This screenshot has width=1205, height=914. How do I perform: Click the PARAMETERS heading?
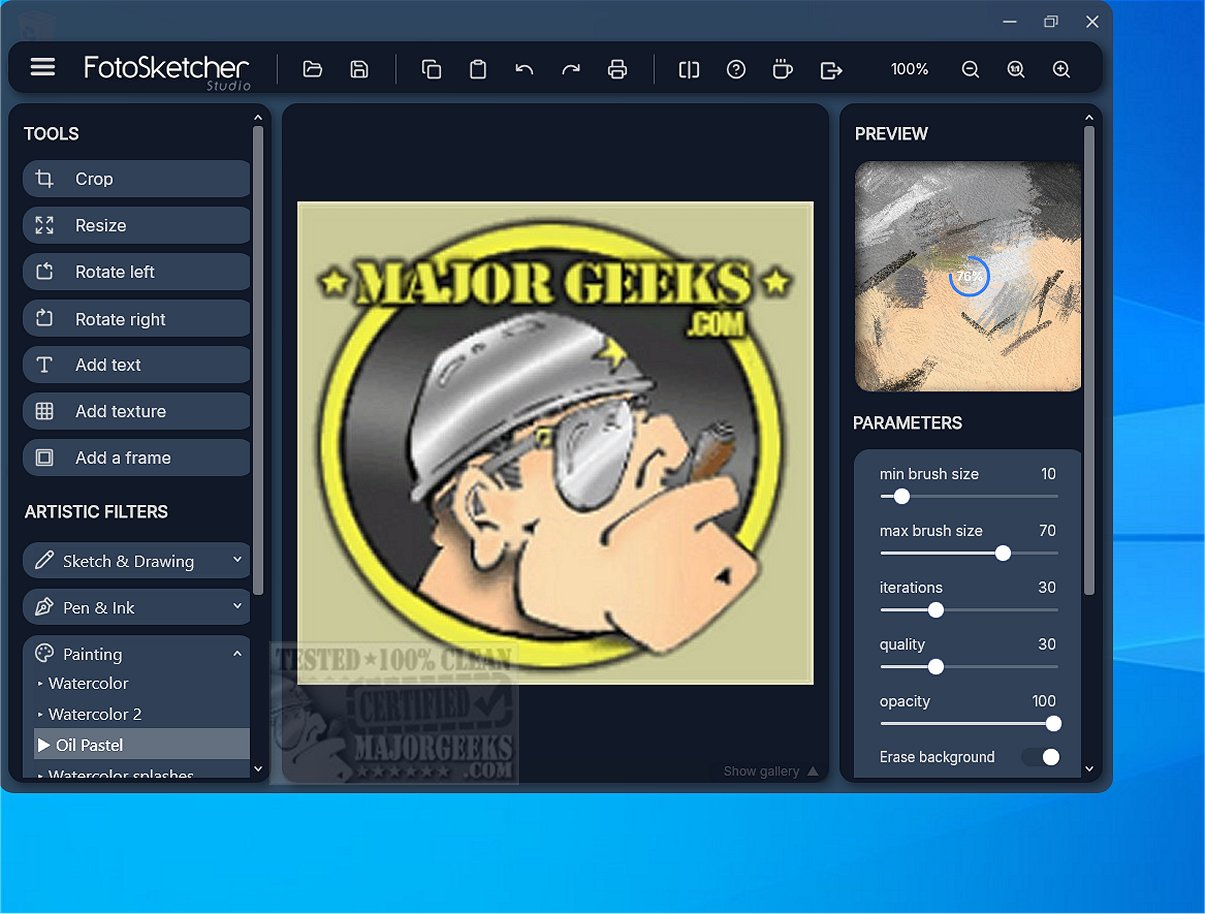pyautogui.click(x=908, y=423)
